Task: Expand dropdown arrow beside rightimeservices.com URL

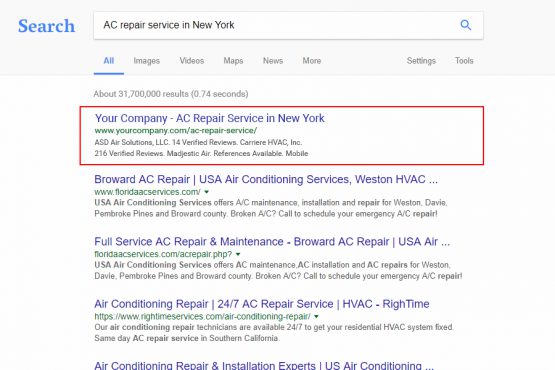Action: point(316,317)
